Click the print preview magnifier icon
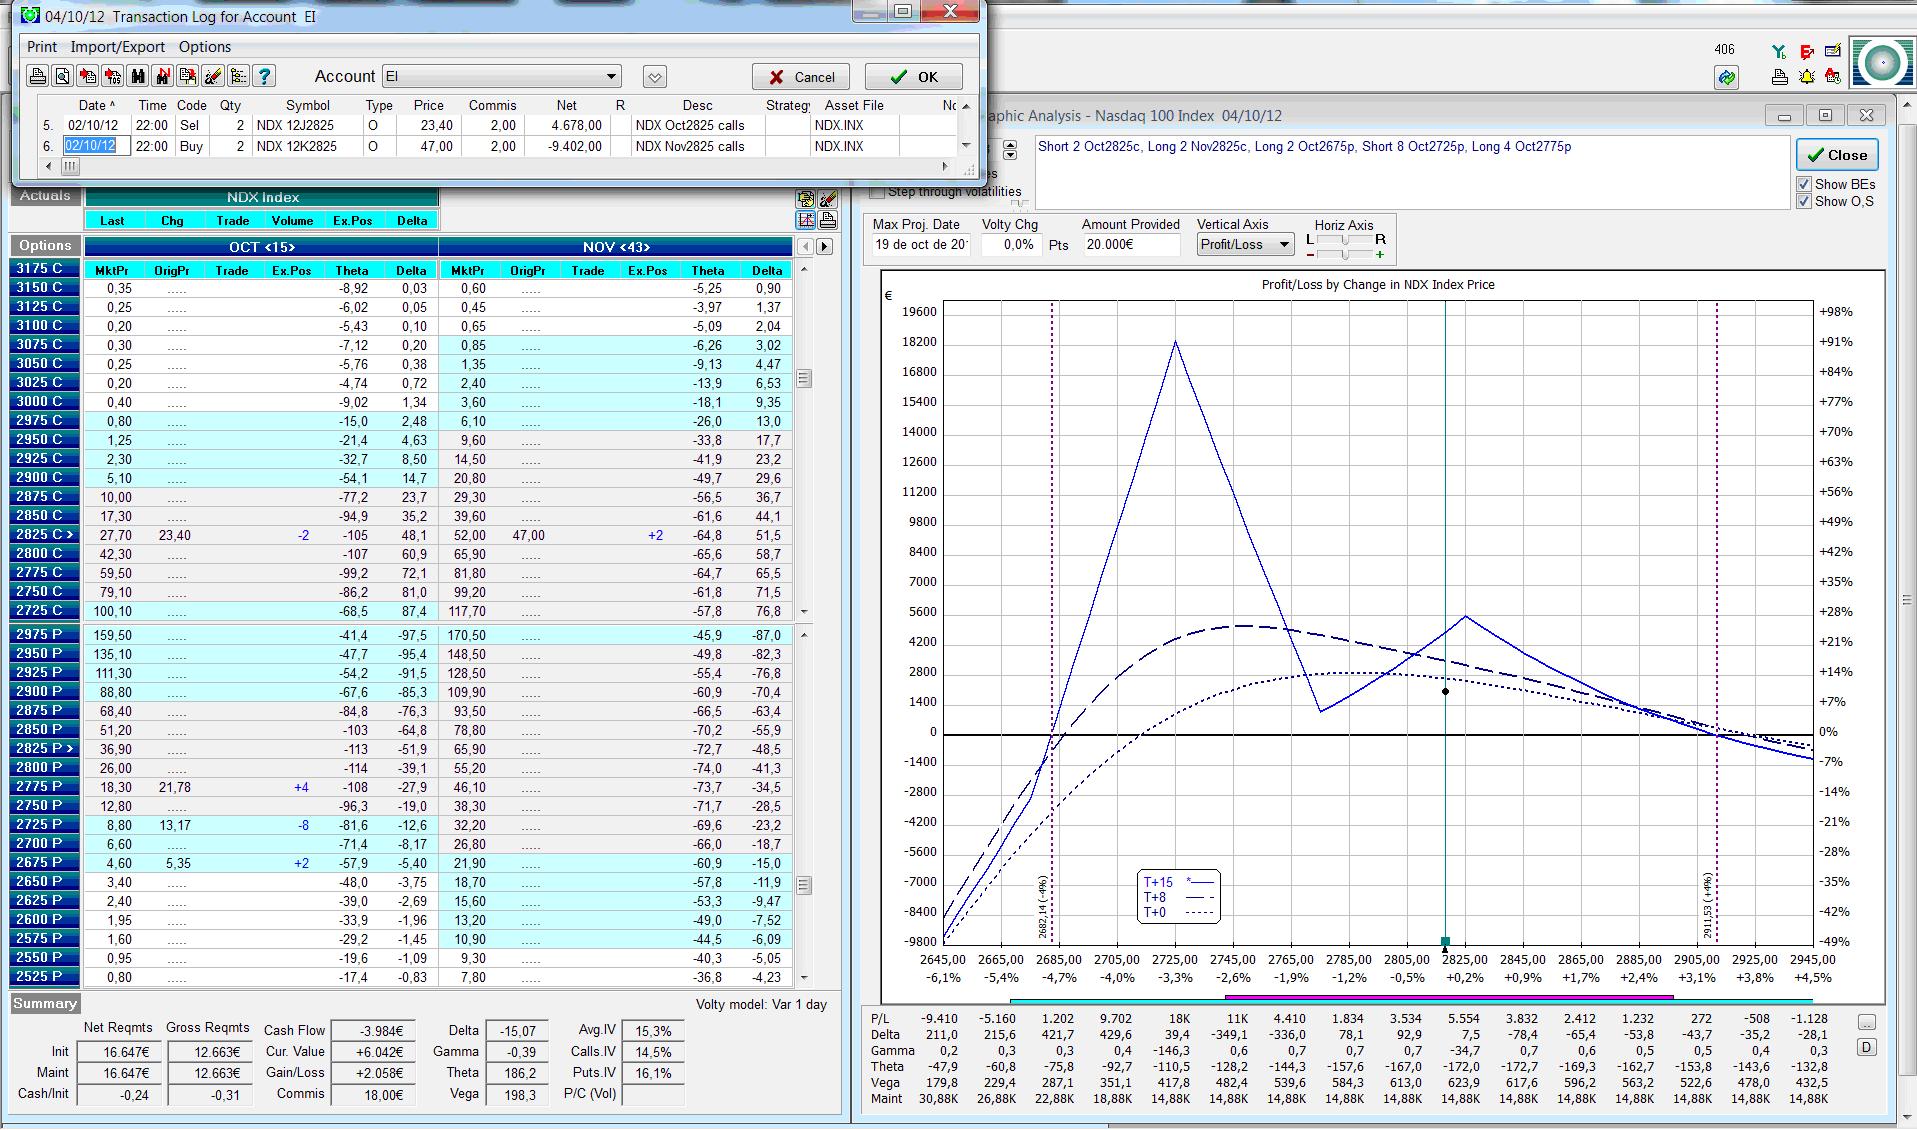 click(62, 76)
